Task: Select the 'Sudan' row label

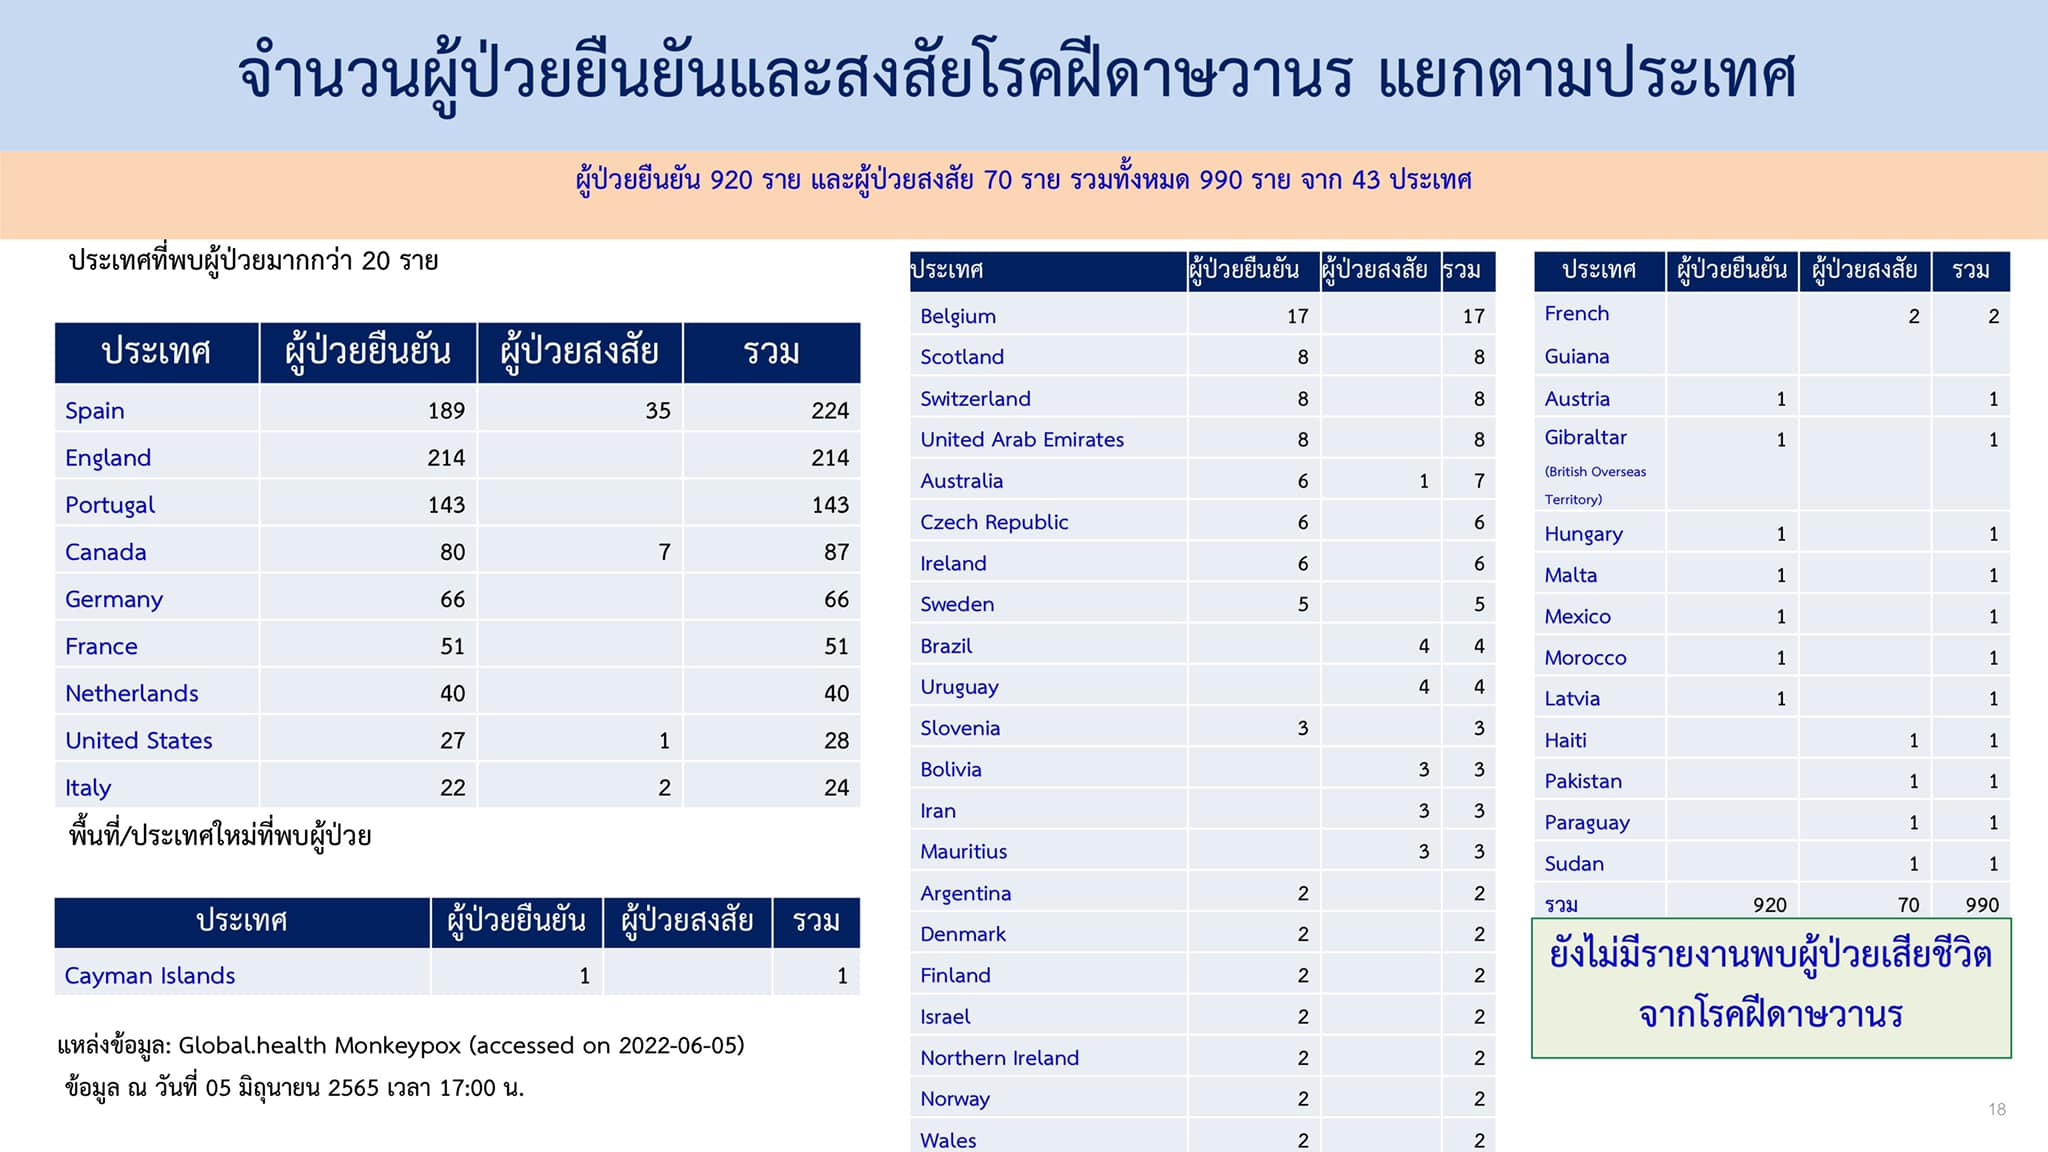Action: 1573,864
